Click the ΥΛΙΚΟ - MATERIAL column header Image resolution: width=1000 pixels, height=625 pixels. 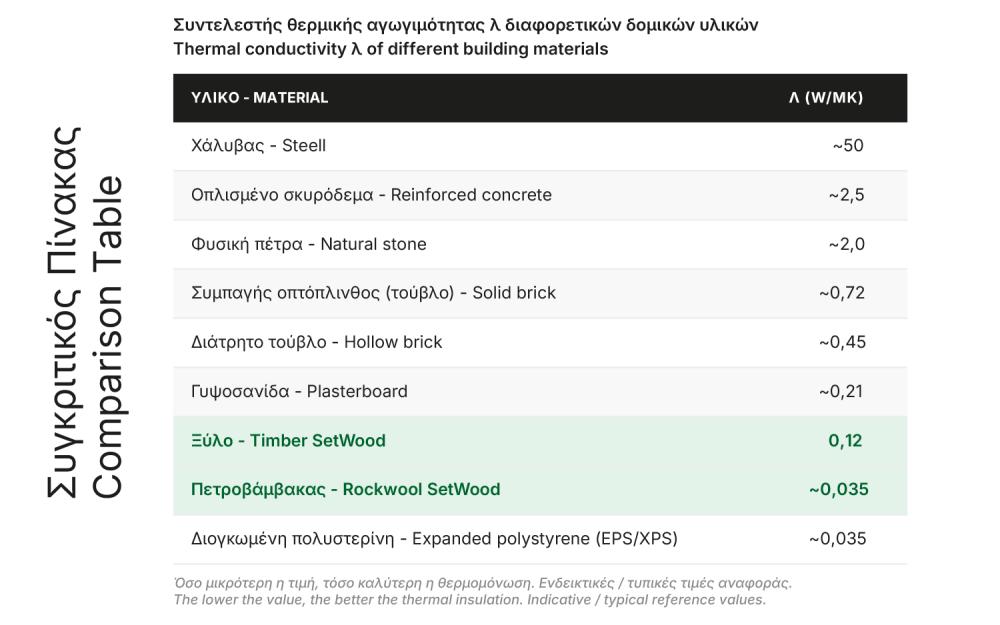259,98
